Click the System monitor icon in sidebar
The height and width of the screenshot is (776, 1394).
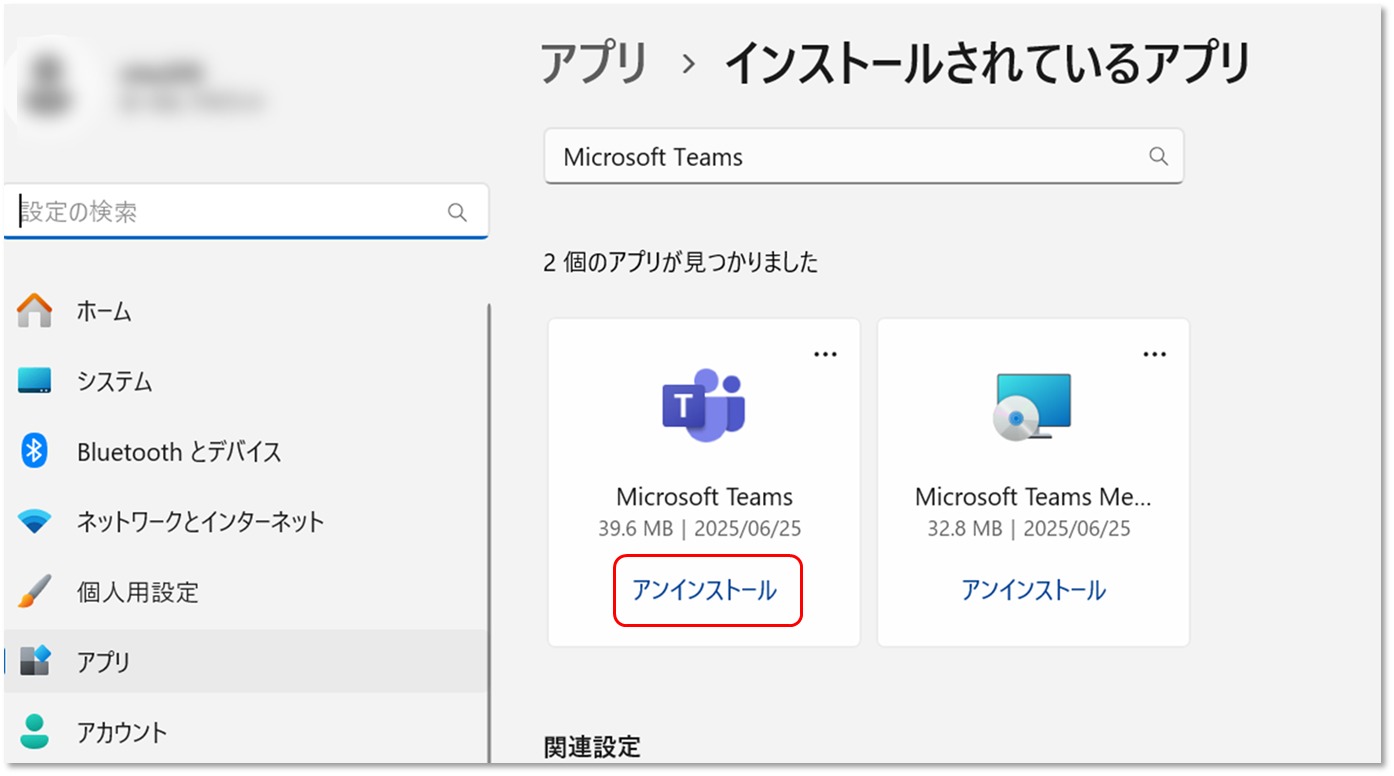pos(35,381)
